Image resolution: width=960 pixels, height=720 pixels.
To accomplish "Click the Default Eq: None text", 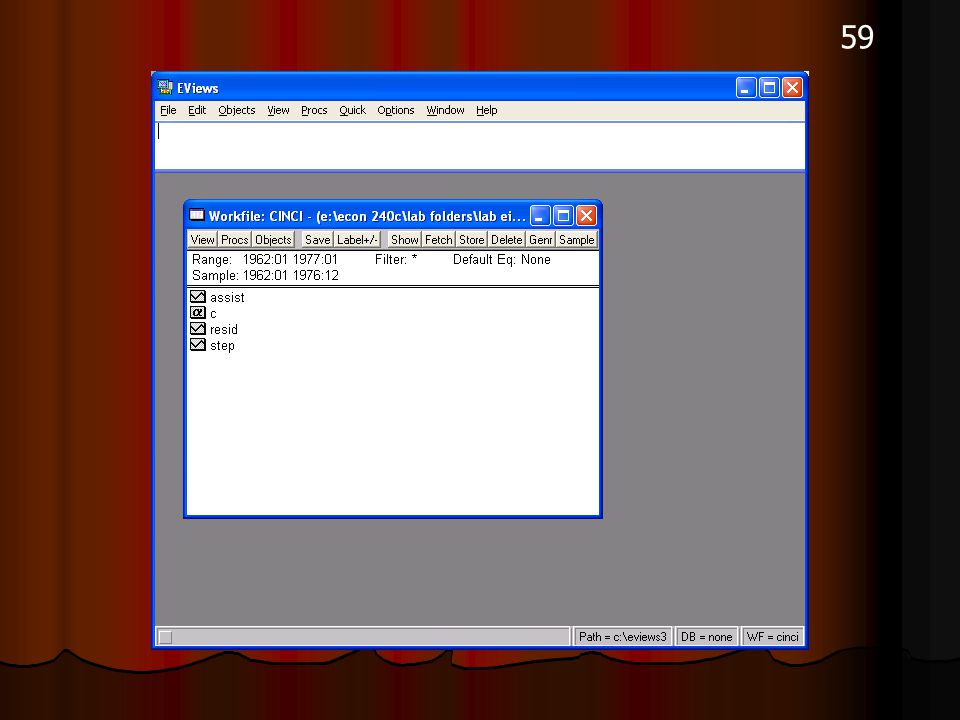I will [x=501, y=260].
